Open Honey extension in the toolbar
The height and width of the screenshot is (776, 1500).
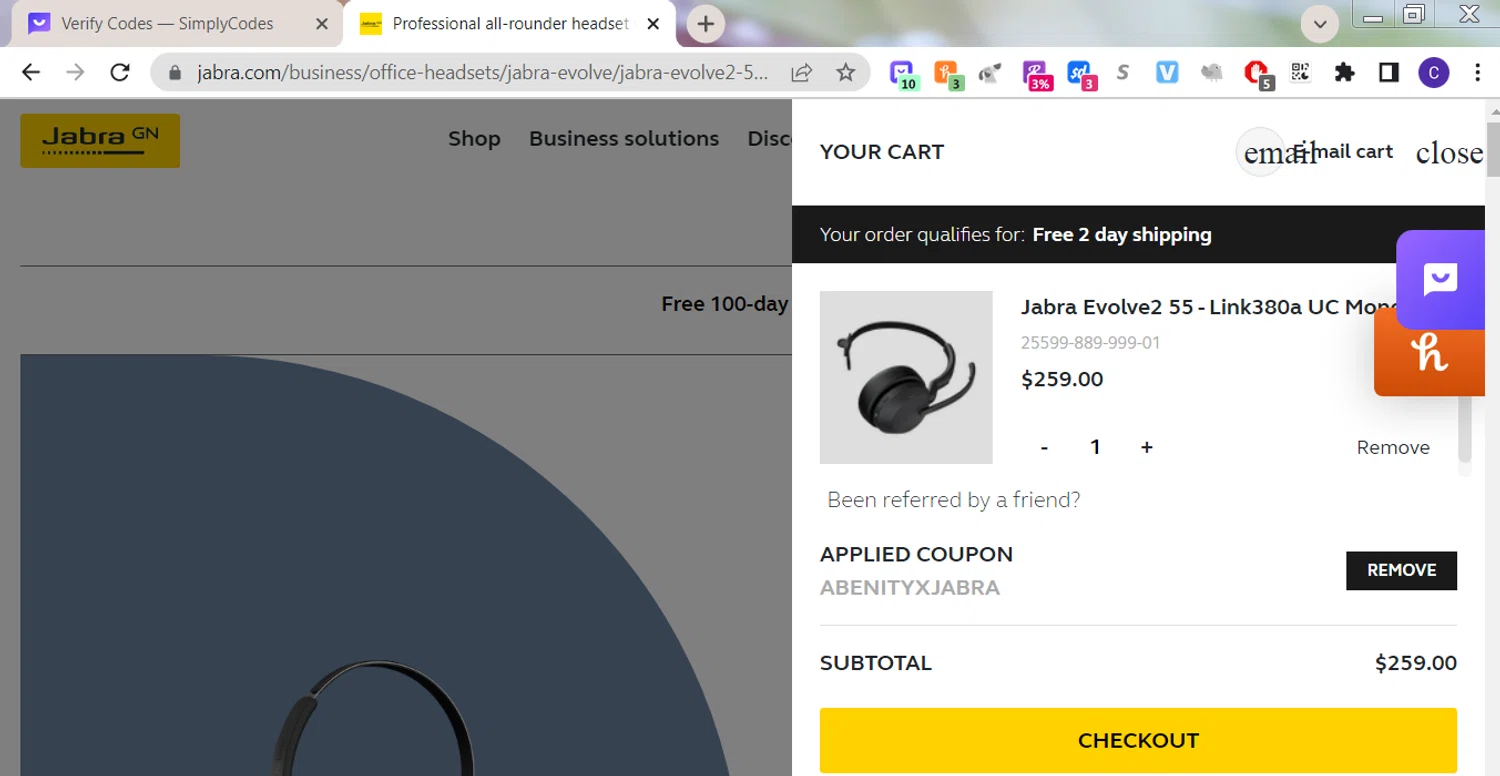point(946,74)
